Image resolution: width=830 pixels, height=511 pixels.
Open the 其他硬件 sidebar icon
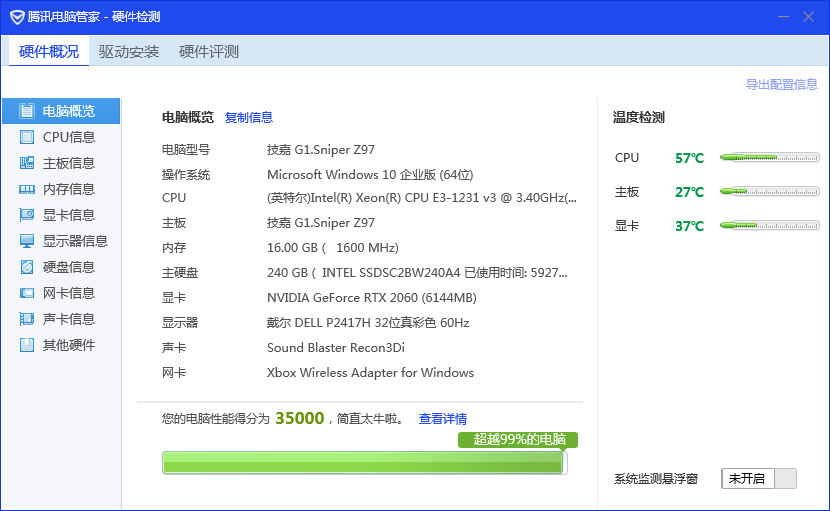(27, 345)
